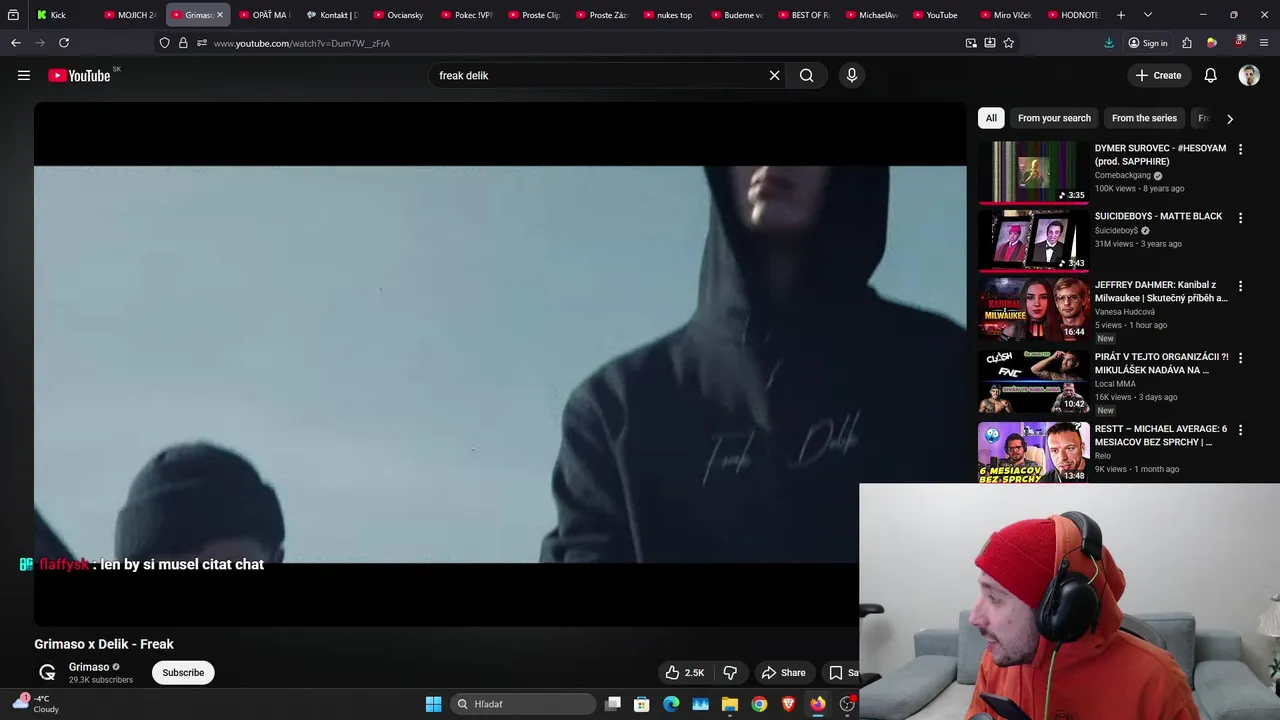Switch to the MichaelAv browser tab
The width and height of the screenshot is (1280, 720).
(870, 15)
